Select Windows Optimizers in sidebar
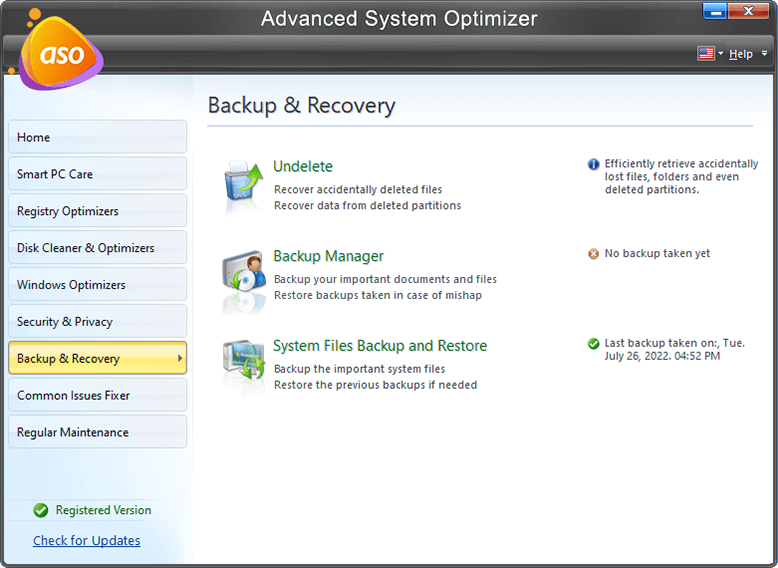Viewport: 778px width, 568px height. (x=98, y=284)
